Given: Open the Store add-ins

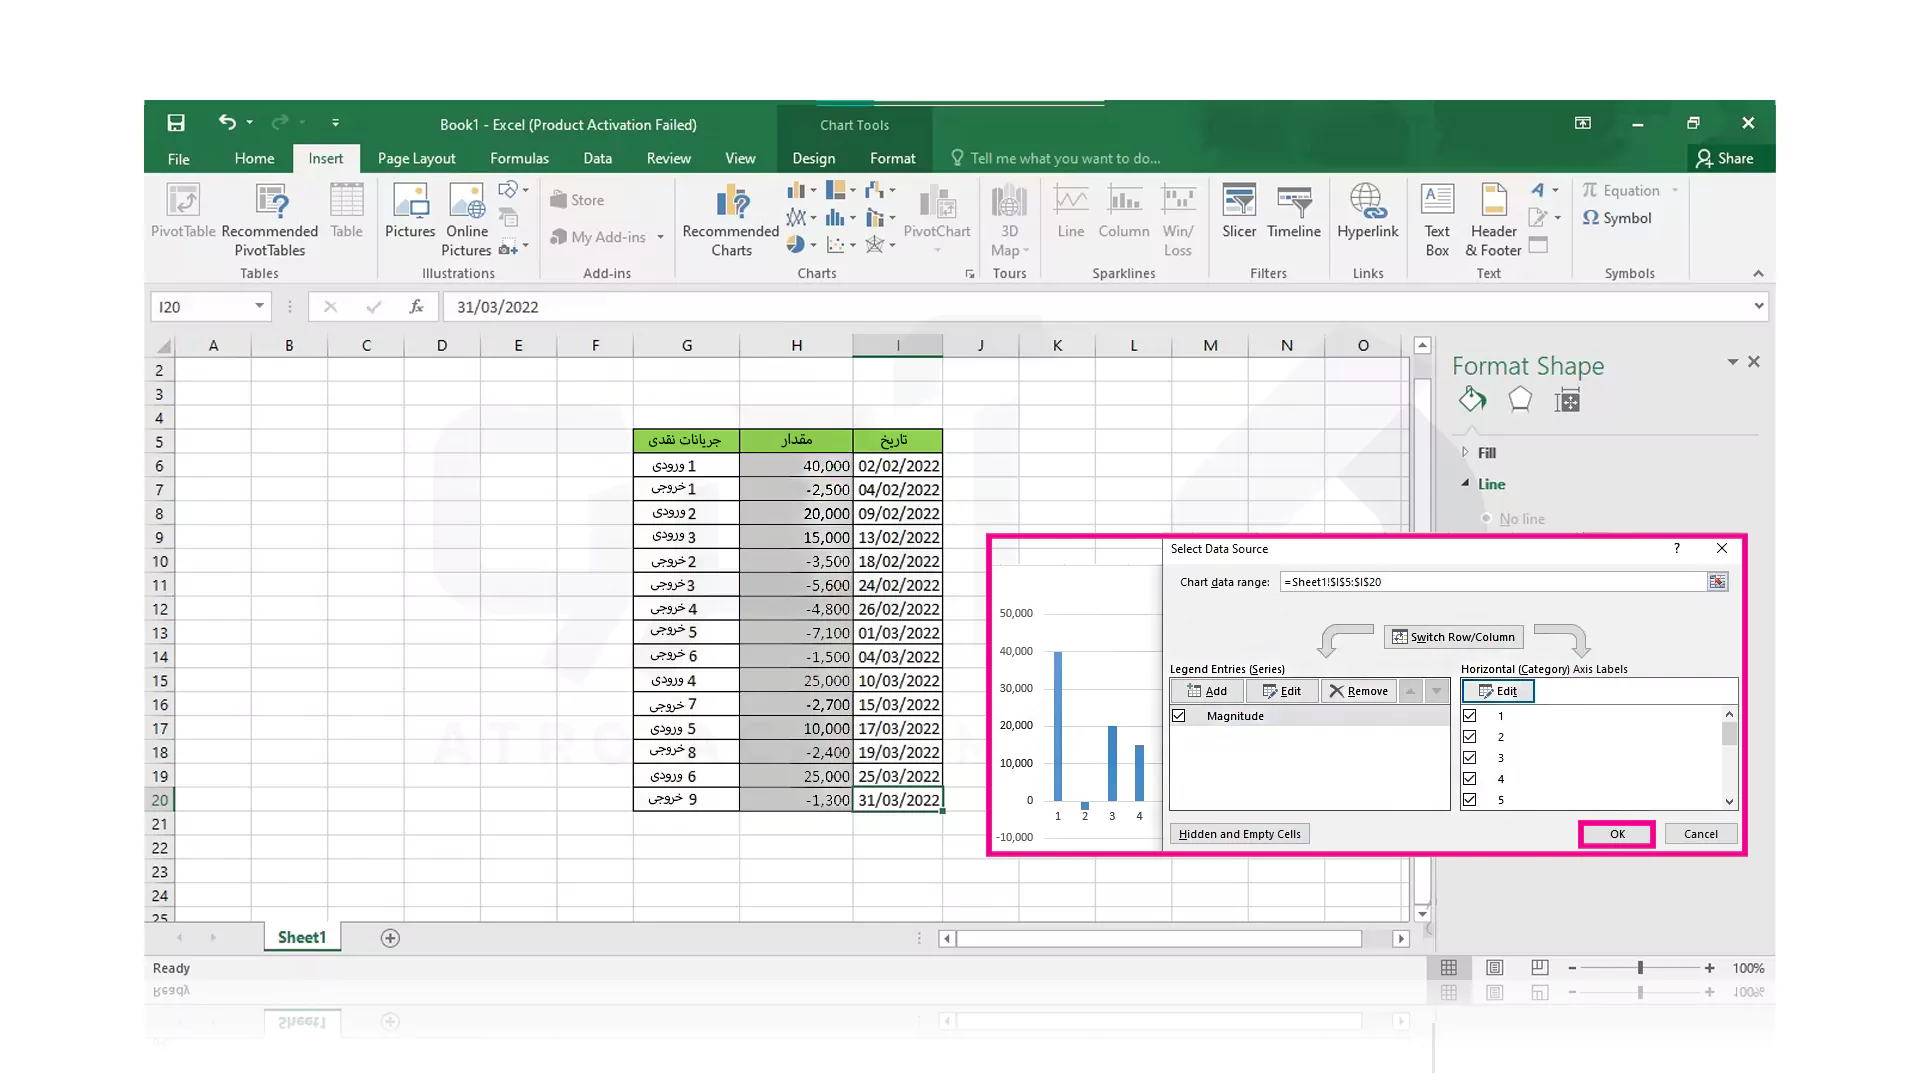Looking at the screenshot, I should click(577, 200).
